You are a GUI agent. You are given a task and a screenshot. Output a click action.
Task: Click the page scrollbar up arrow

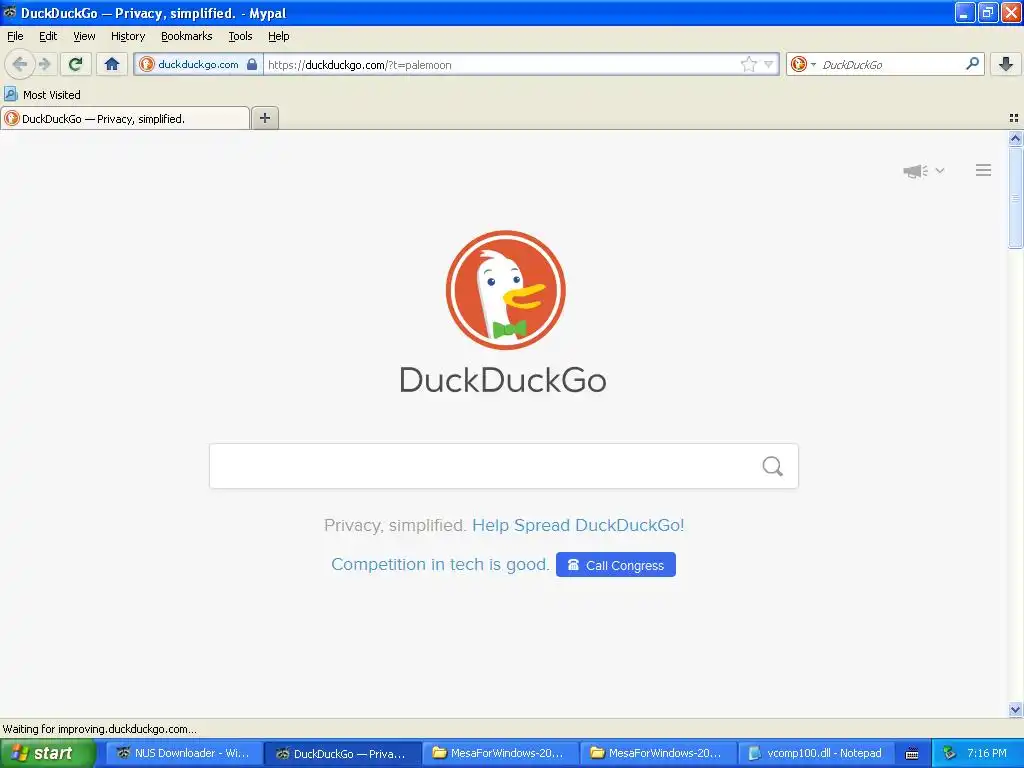1016,138
